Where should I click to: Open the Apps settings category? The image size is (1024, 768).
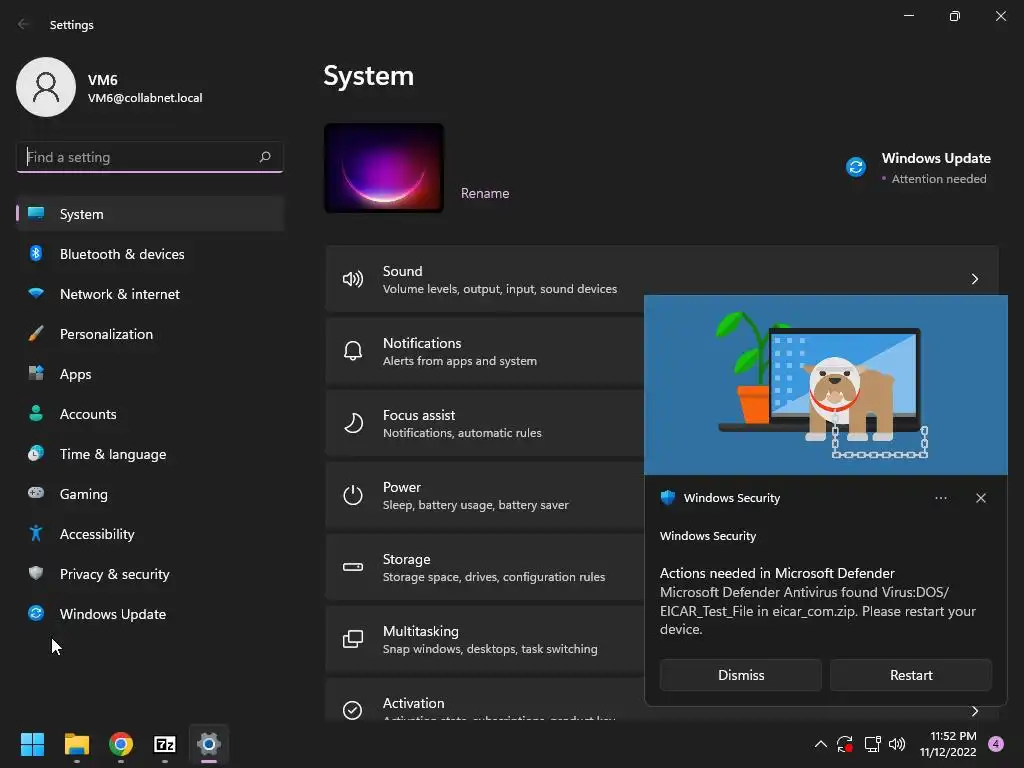[150, 374]
